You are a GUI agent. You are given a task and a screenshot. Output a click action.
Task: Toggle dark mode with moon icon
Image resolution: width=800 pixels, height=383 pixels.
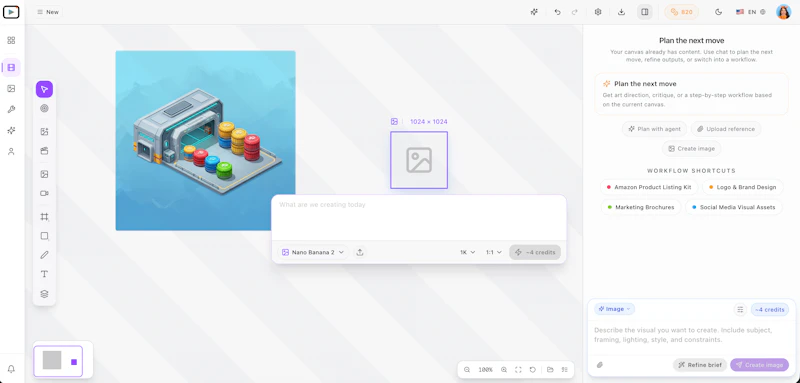click(x=719, y=12)
